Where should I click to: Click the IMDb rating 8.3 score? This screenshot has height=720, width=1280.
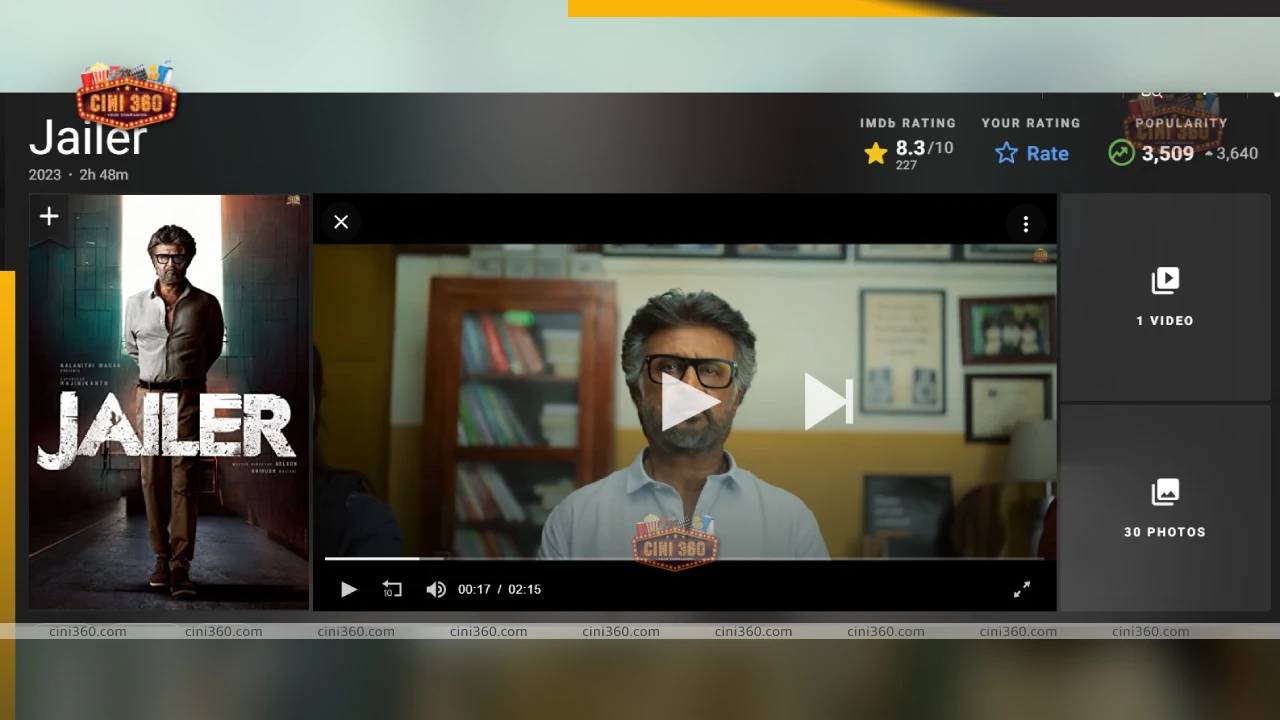coord(911,146)
